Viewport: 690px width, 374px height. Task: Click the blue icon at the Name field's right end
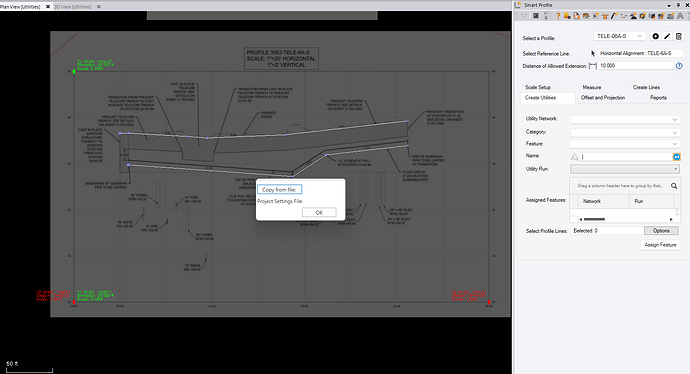[676, 157]
